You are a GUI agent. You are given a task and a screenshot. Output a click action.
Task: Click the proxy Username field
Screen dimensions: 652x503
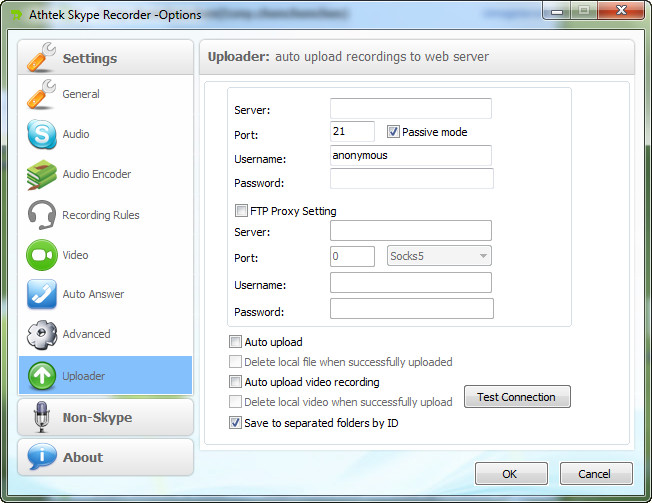411,283
